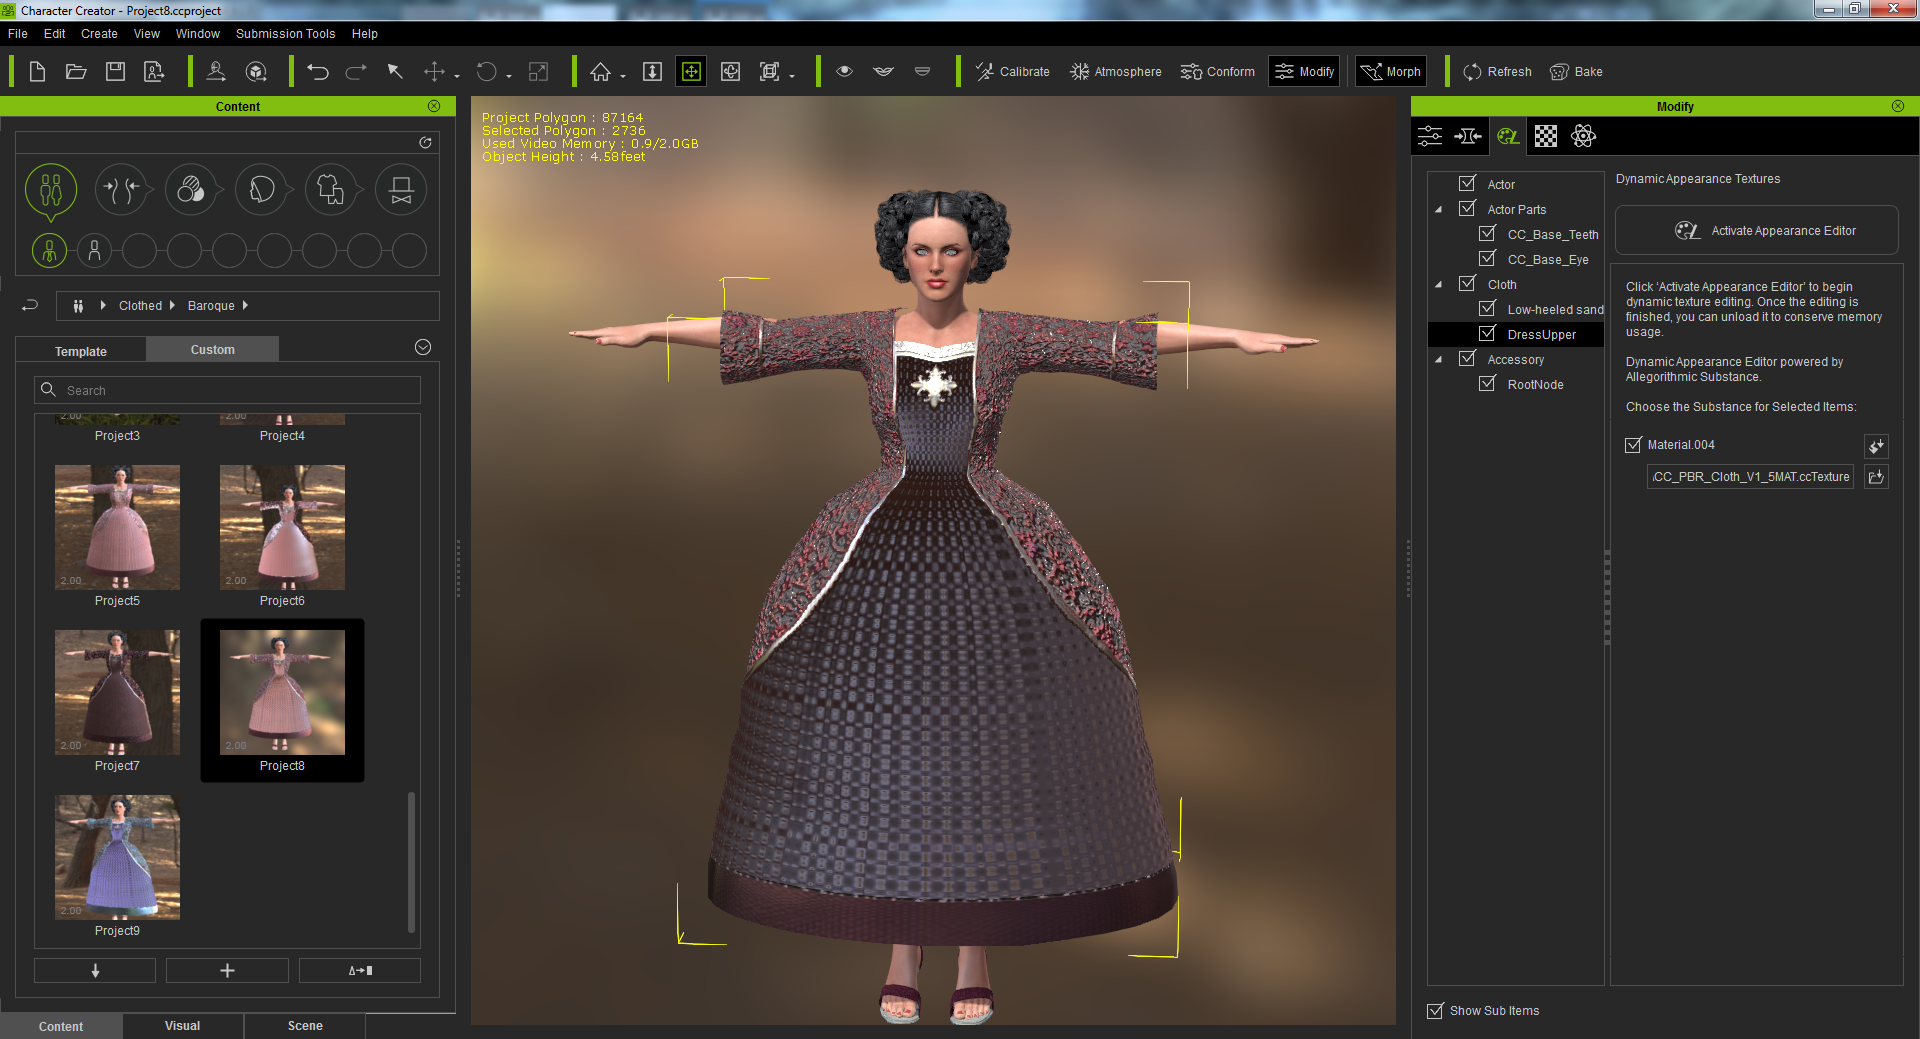The image size is (1920, 1039).
Task: Click the open file icon beside ccTexture field
Action: click(1876, 477)
